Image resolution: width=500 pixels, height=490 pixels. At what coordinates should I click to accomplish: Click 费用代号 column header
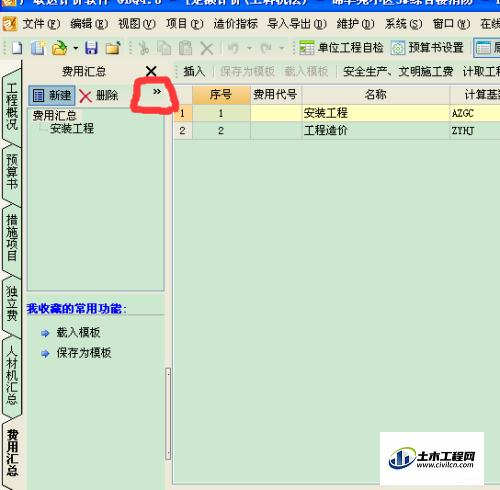(x=276, y=95)
